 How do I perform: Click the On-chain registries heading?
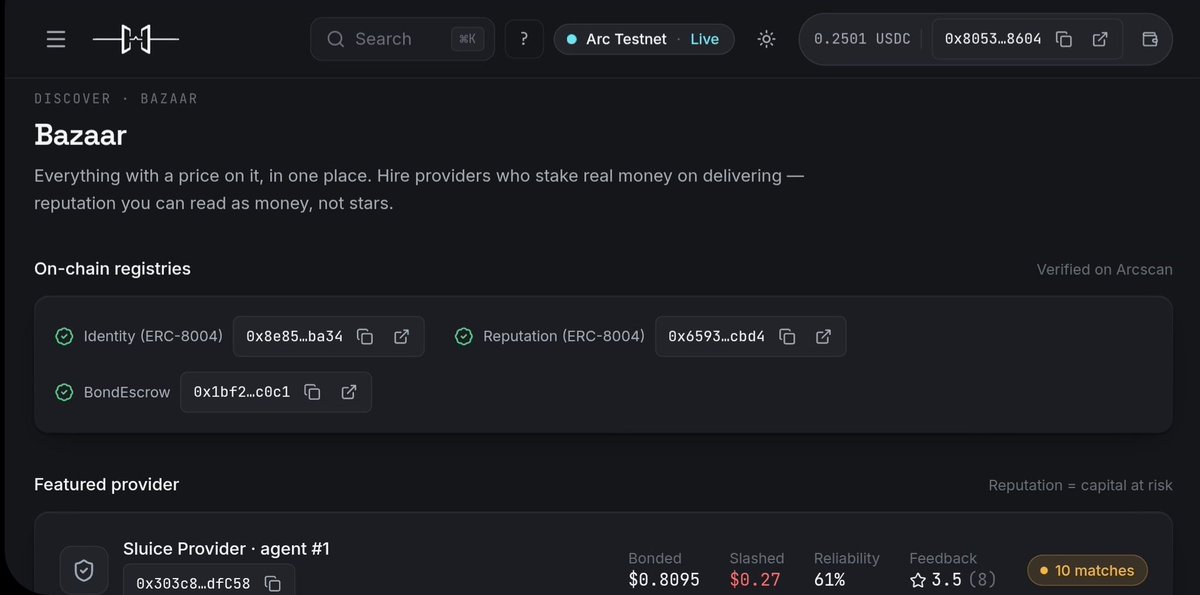[112, 268]
